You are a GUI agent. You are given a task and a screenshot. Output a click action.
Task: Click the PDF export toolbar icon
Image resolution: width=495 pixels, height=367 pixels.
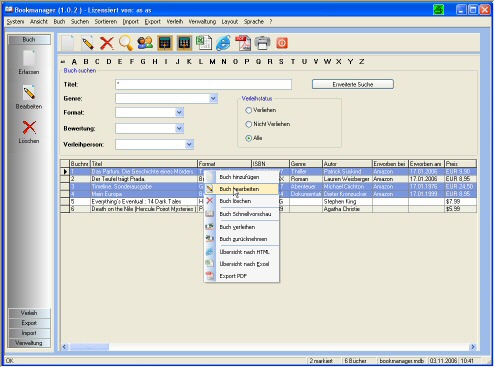pyautogui.click(x=243, y=43)
